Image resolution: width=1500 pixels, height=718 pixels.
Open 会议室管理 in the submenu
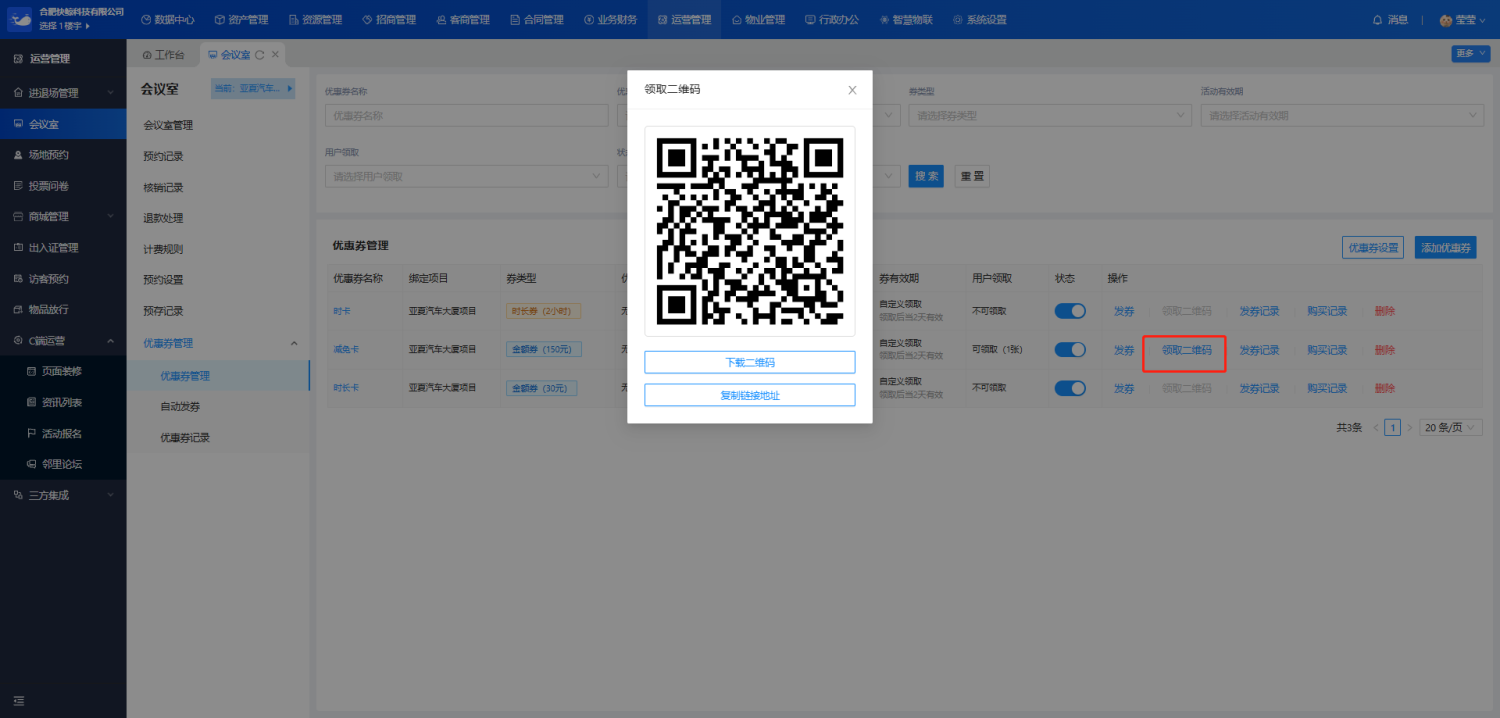click(x=168, y=125)
